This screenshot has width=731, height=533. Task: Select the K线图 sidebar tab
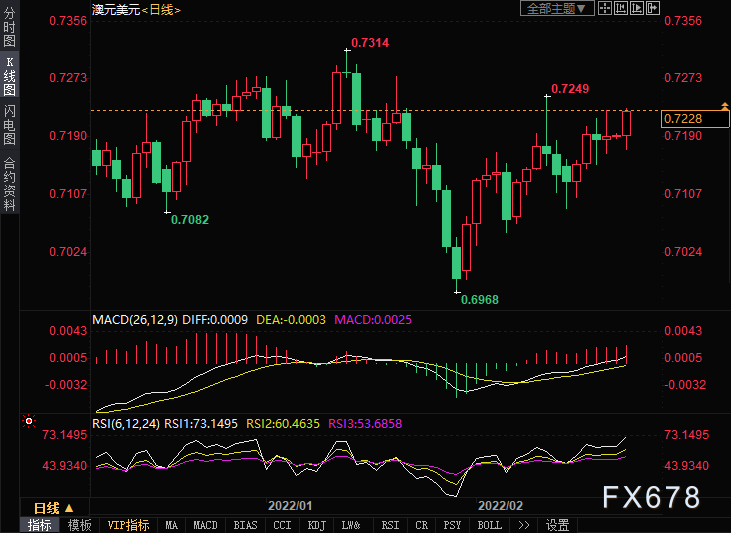(9, 76)
